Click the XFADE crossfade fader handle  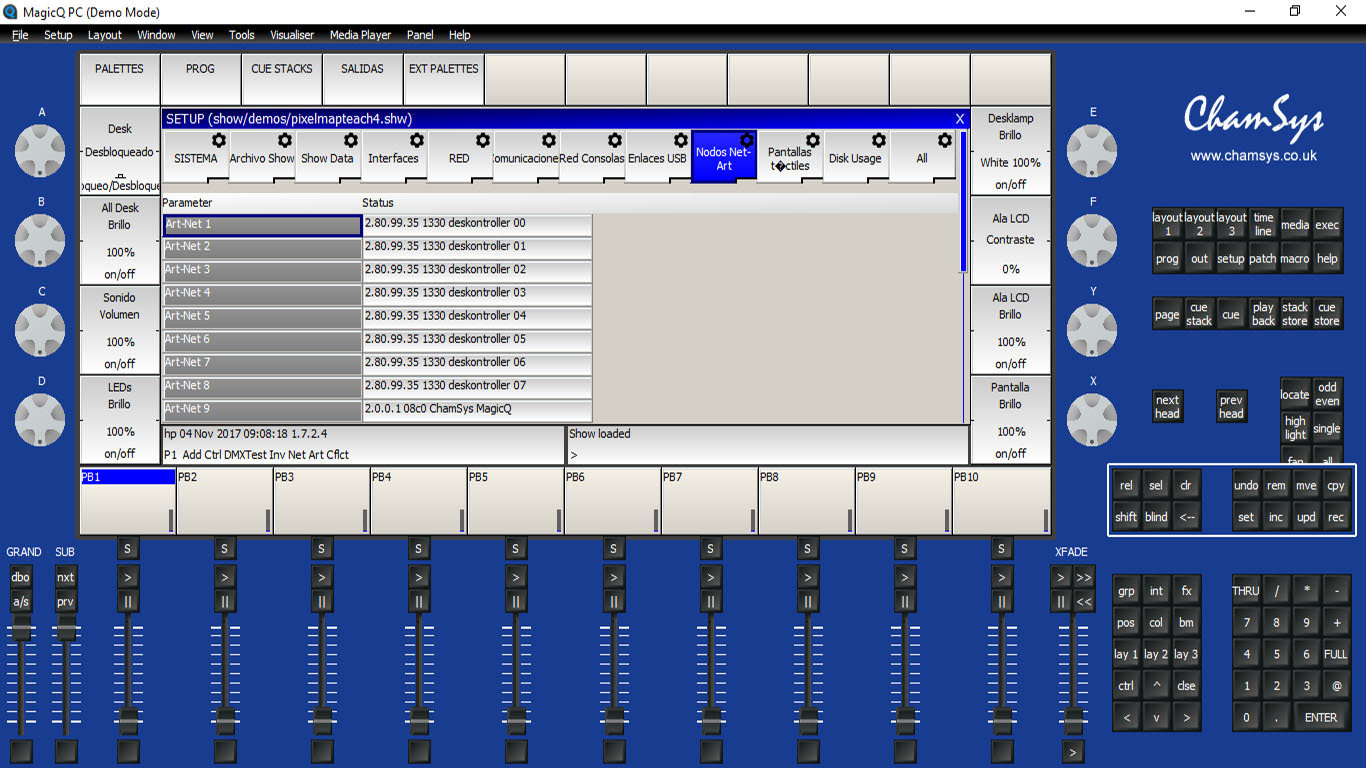(x=1073, y=719)
